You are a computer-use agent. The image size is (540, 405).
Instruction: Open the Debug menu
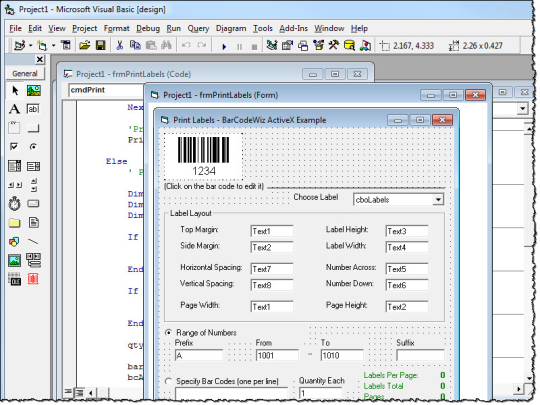(x=148, y=28)
